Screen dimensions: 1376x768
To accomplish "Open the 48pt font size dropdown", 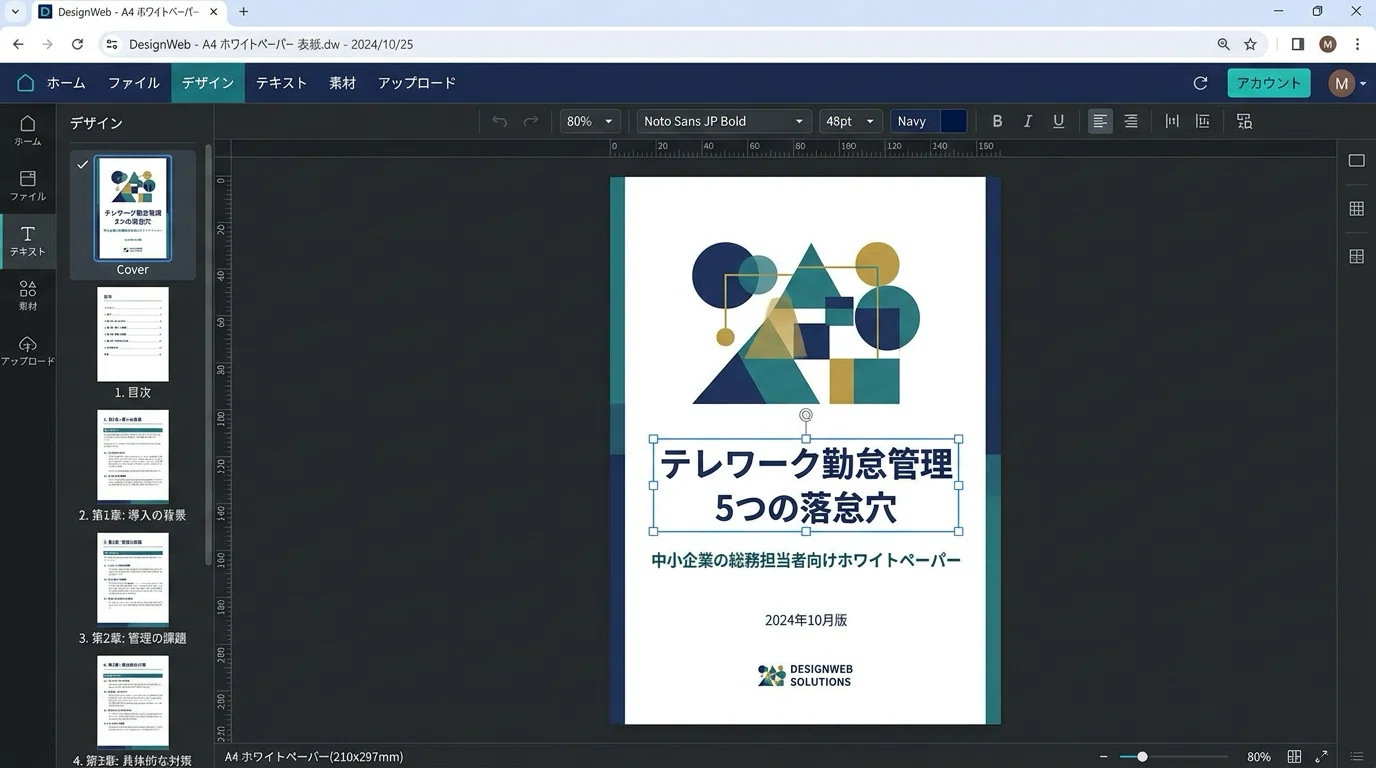I will [x=851, y=121].
